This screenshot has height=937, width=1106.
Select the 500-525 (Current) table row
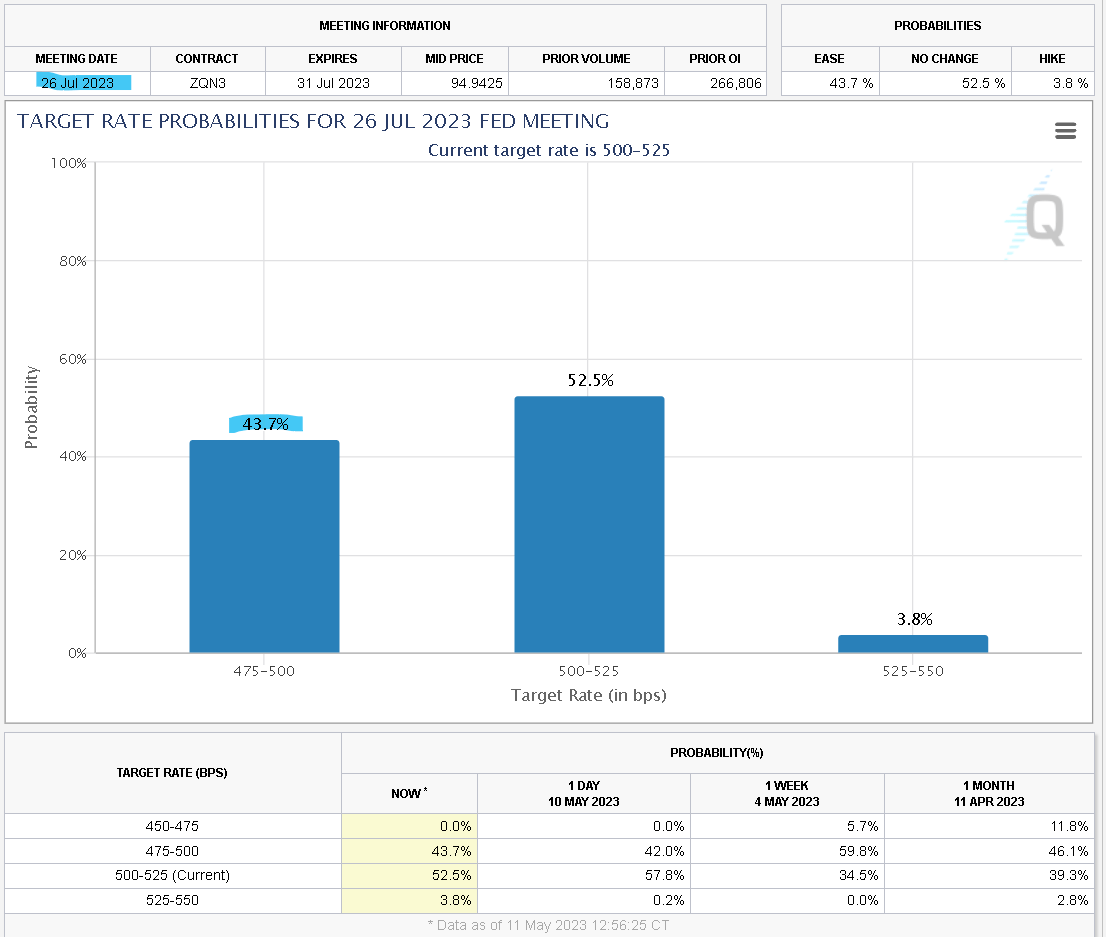coord(549,876)
